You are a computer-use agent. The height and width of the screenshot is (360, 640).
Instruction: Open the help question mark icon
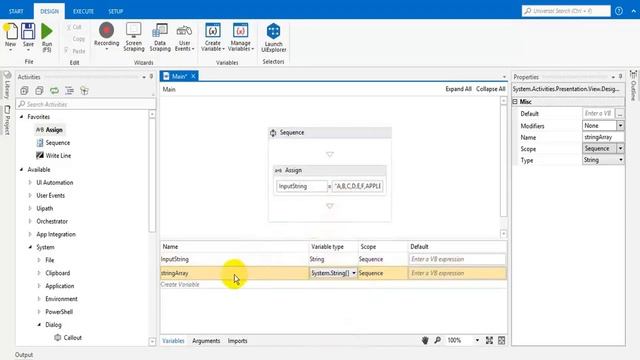pyautogui.click(x=619, y=11)
